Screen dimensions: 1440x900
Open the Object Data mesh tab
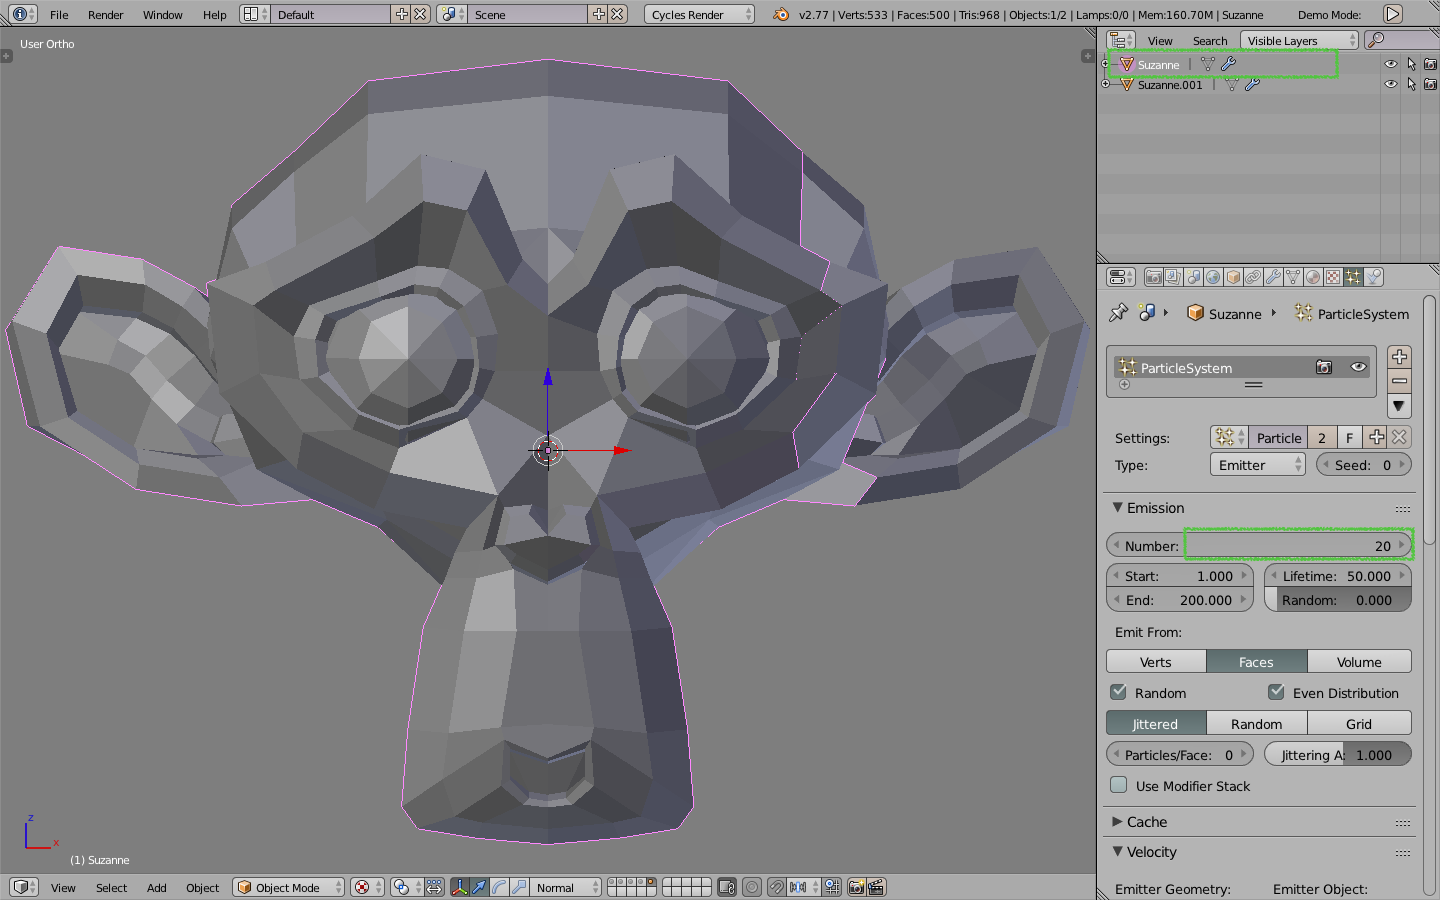coord(1293,277)
